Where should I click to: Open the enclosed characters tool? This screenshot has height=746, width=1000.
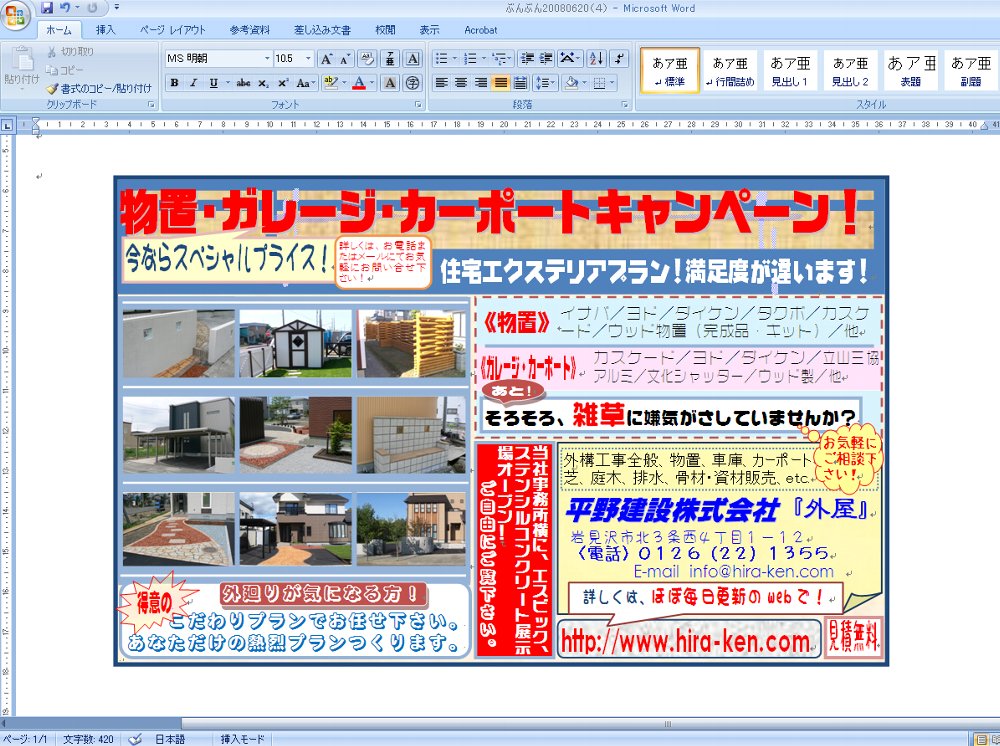pyautogui.click(x=413, y=83)
